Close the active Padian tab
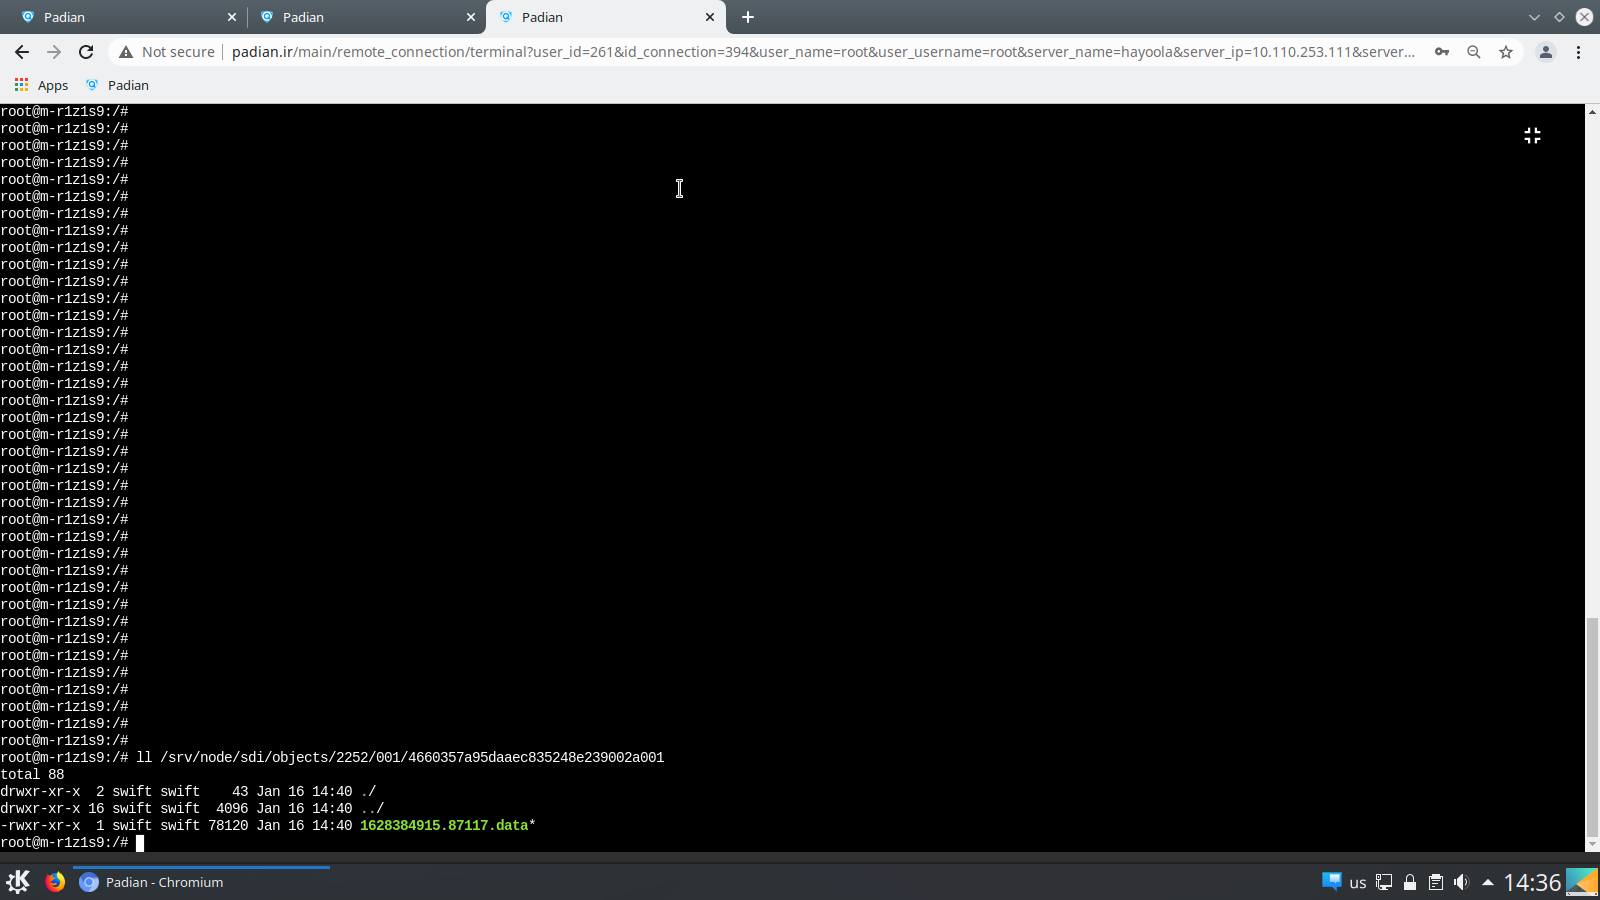Viewport: 1600px width, 900px height. point(710,17)
